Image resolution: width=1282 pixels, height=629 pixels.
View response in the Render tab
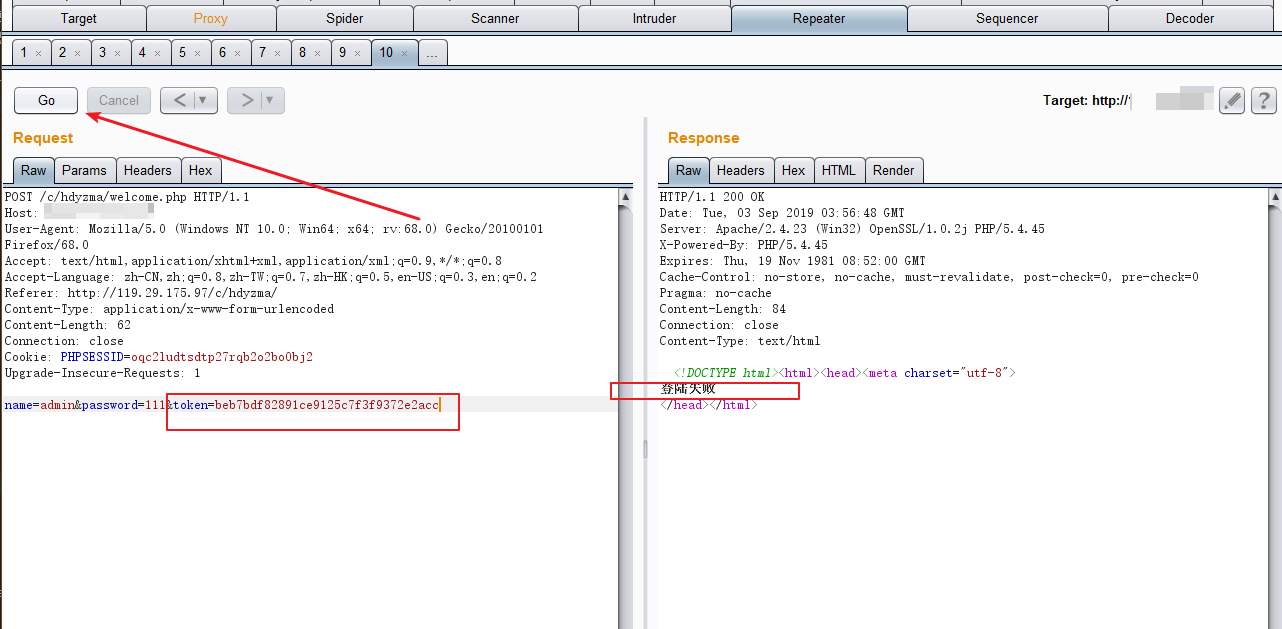[893, 170]
